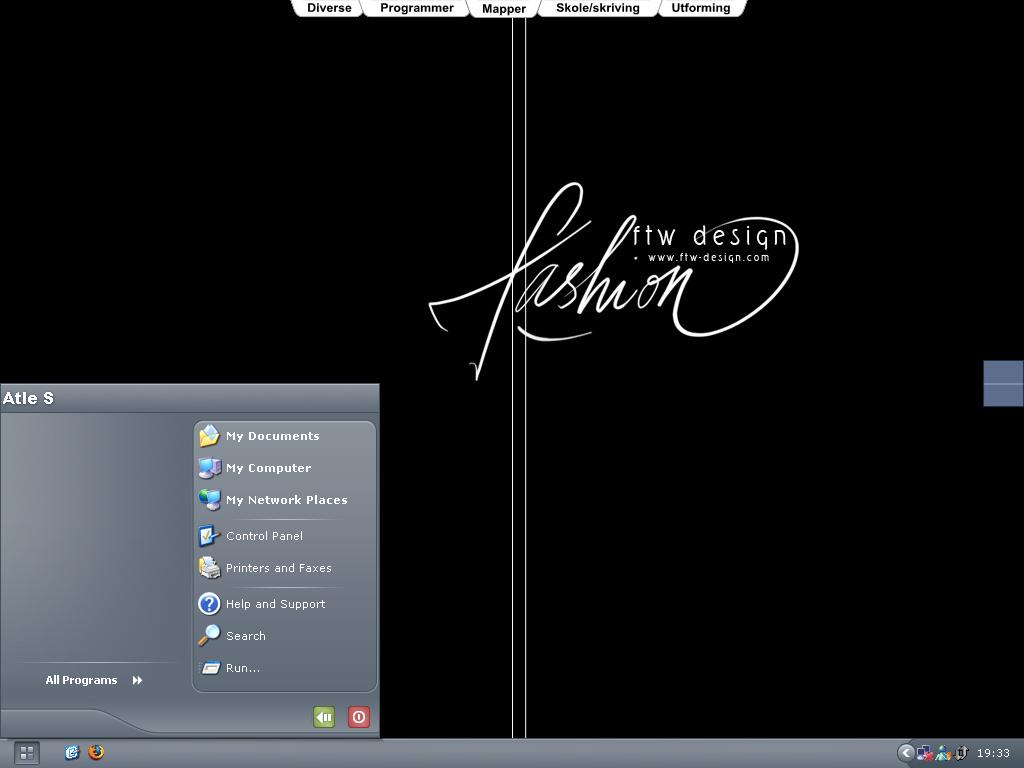
Task: Click the Control Panel checkmark icon
Action: (209, 536)
